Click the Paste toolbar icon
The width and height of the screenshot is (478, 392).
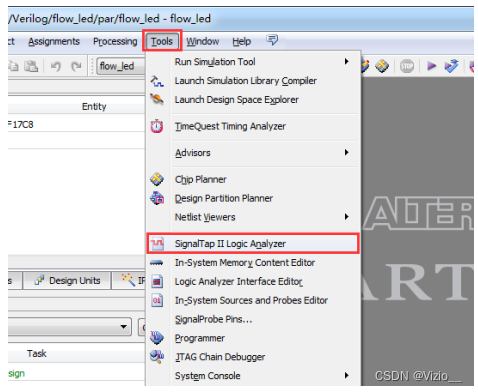coord(31,66)
